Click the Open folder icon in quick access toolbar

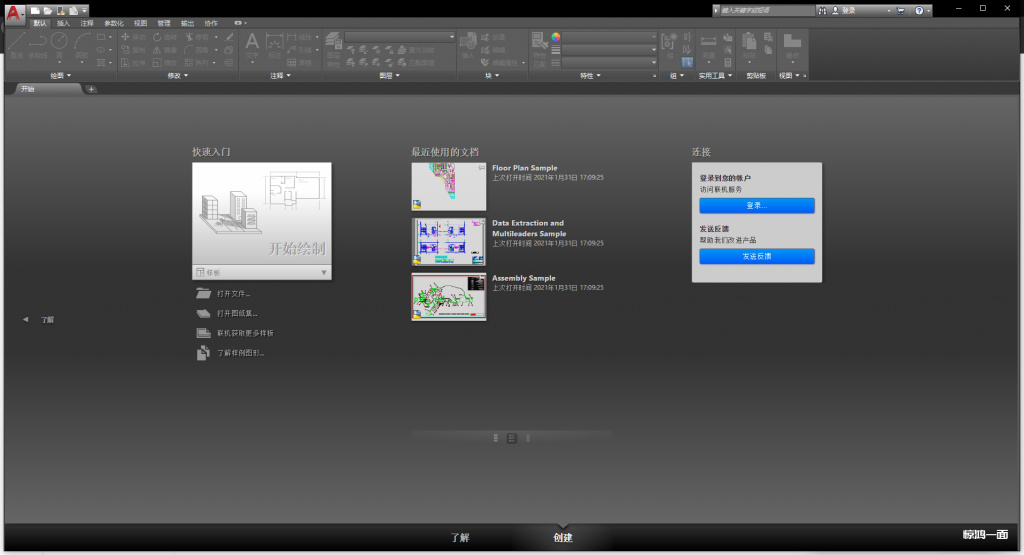47,10
